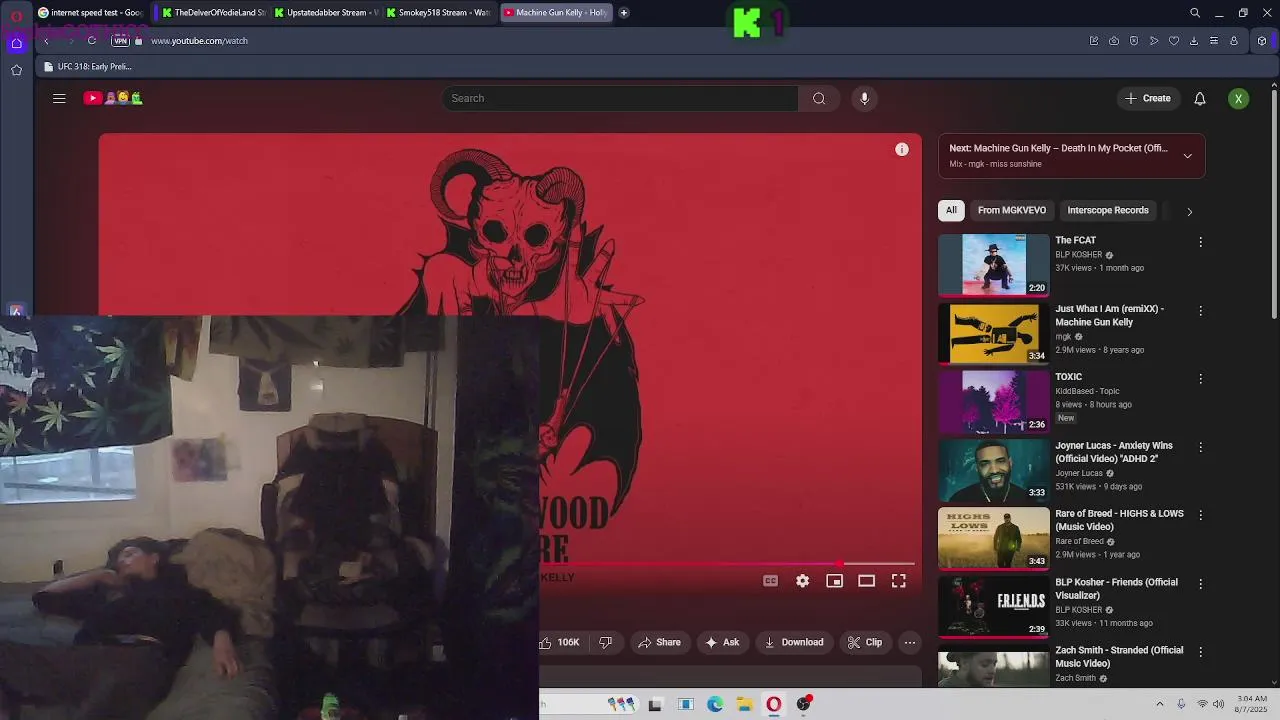Start voice search with the microphone
Image resolution: width=1280 pixels, height=720 pixels.
pos(865,98)
